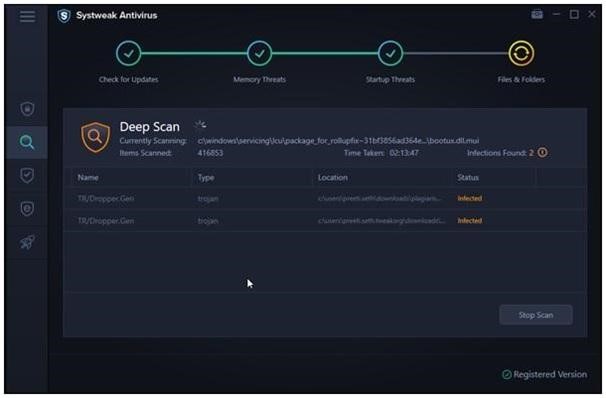Click the Registered Version check icon

point(506,374)
